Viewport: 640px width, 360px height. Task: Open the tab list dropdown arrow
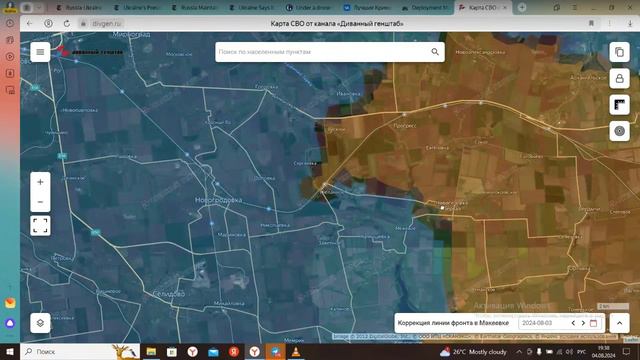[x=39, y=7]
